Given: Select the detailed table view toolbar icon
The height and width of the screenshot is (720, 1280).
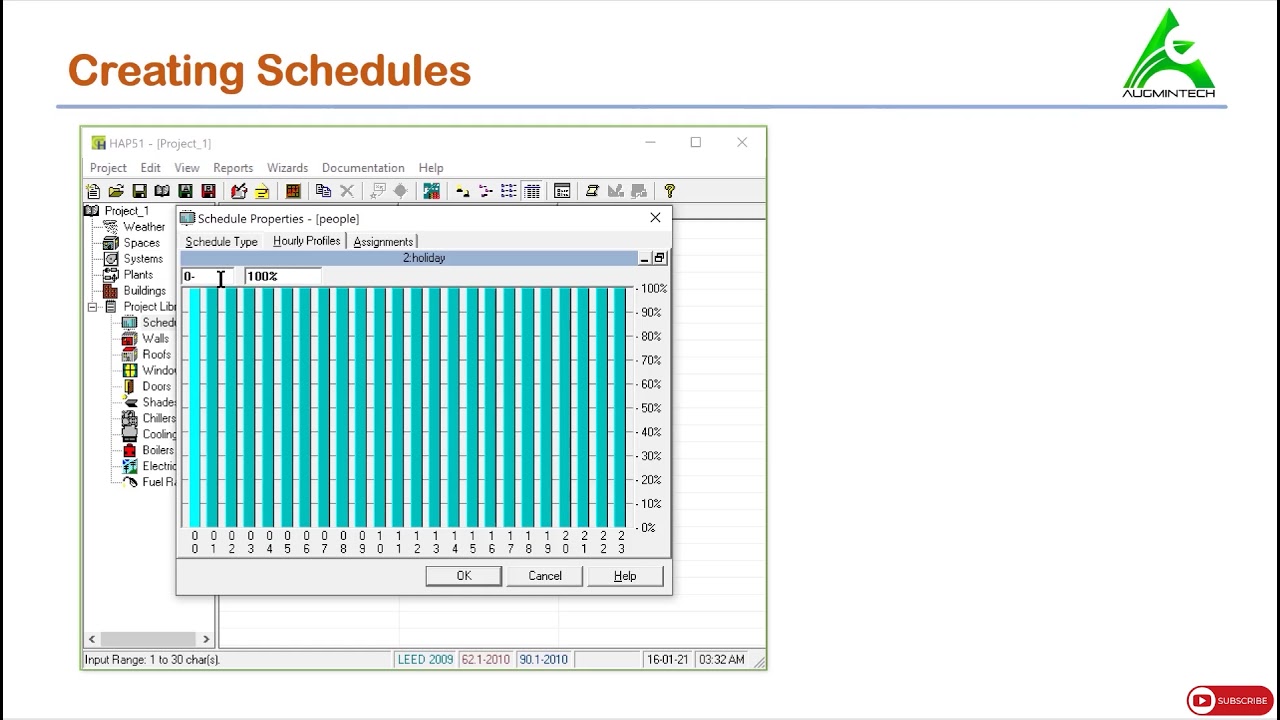Looking at the screenshot, I should [532, 191].
